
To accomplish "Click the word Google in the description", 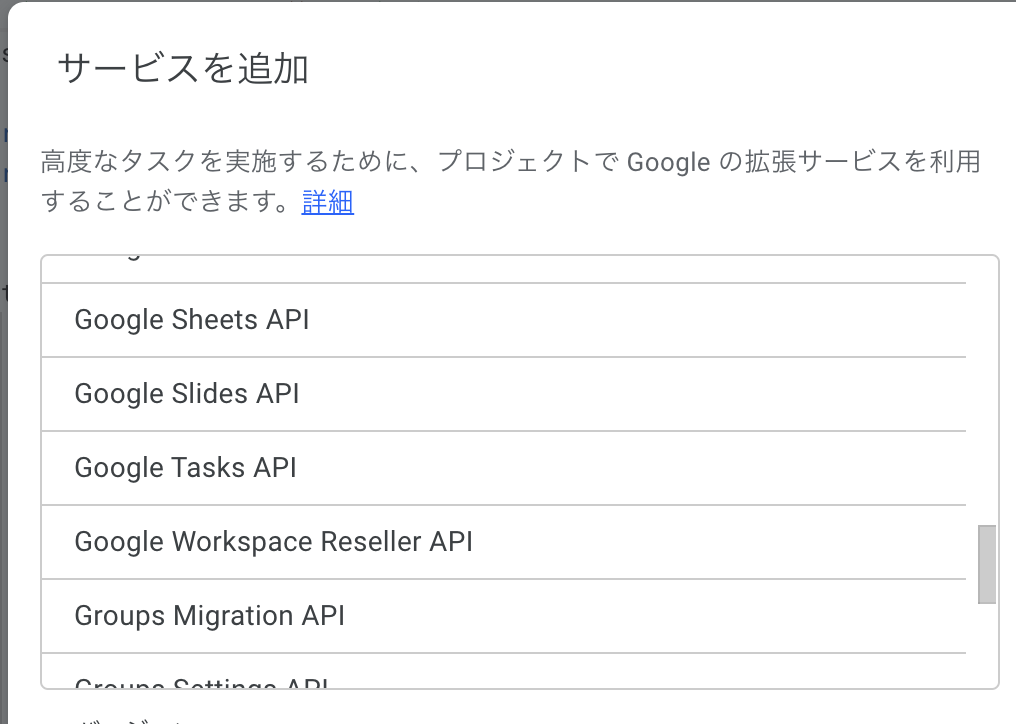I will click(668, 161).
